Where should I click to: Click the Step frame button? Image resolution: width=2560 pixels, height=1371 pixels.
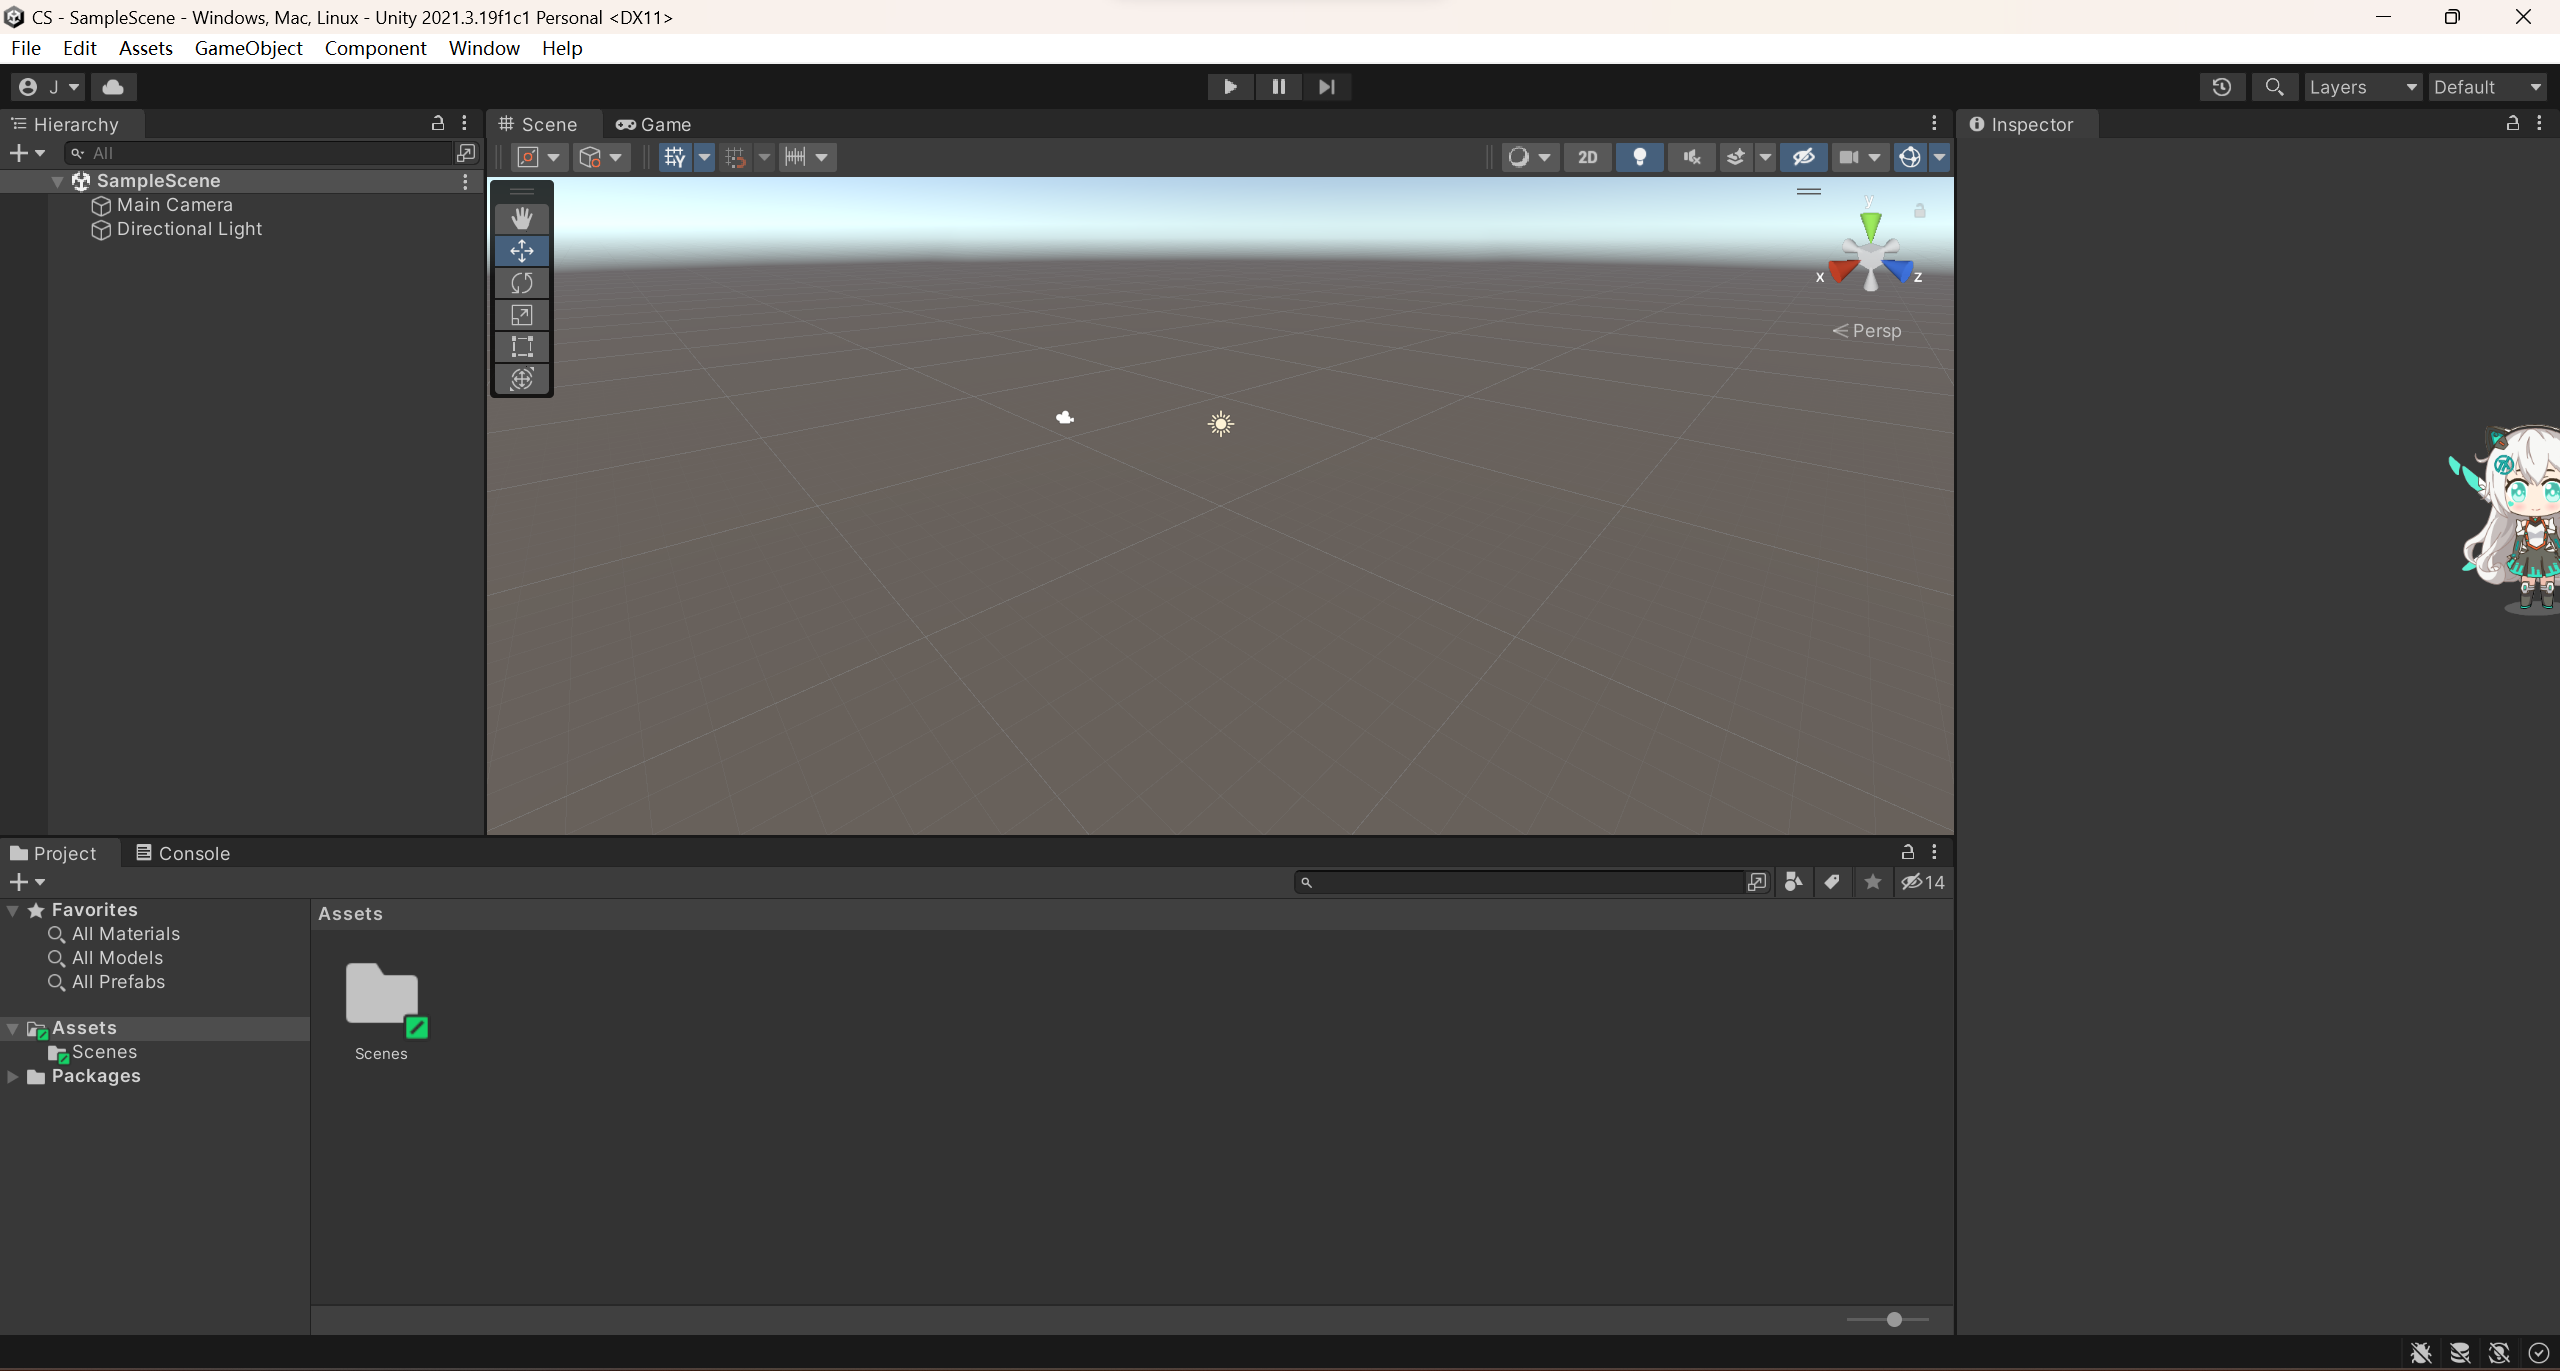[1326, 87]
